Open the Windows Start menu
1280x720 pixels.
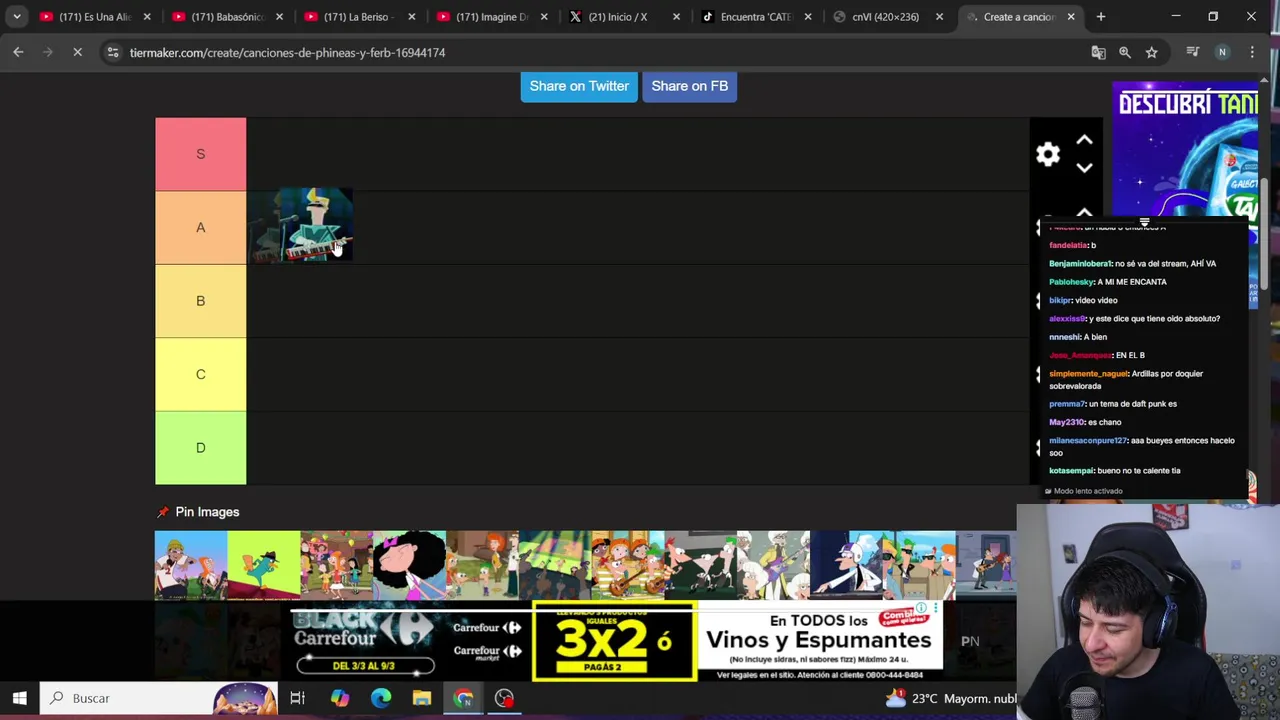coord(19,698)
